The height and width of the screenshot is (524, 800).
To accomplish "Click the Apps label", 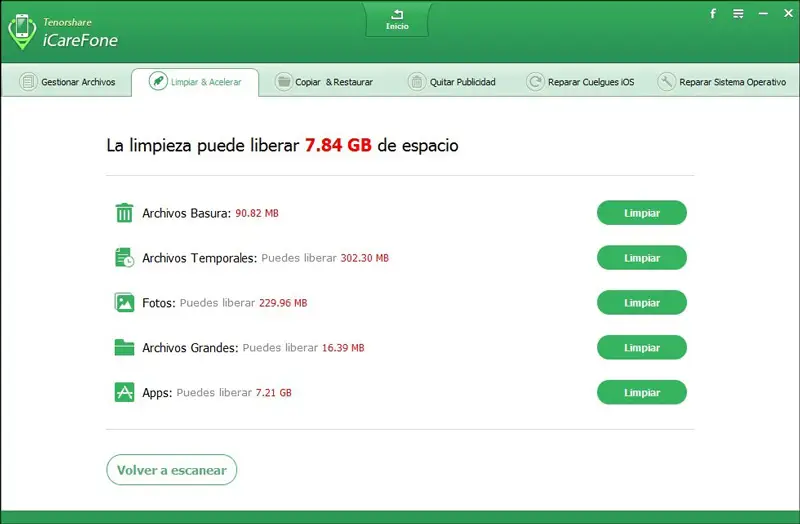I will tap(157, 393).
